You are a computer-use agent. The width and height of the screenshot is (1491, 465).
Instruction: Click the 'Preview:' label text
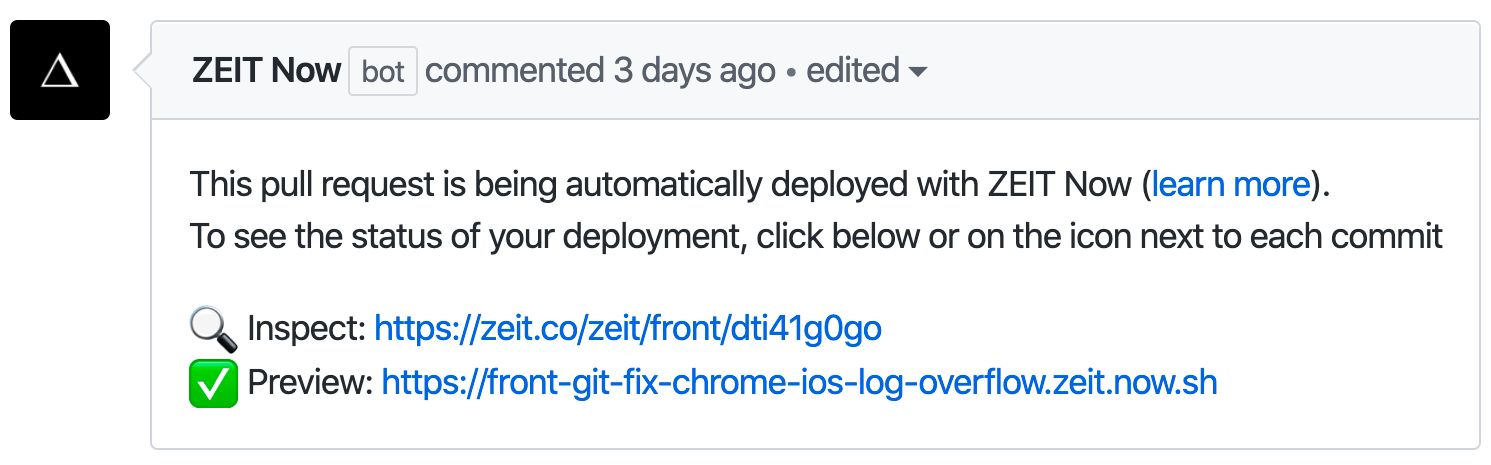click(310, 382)
